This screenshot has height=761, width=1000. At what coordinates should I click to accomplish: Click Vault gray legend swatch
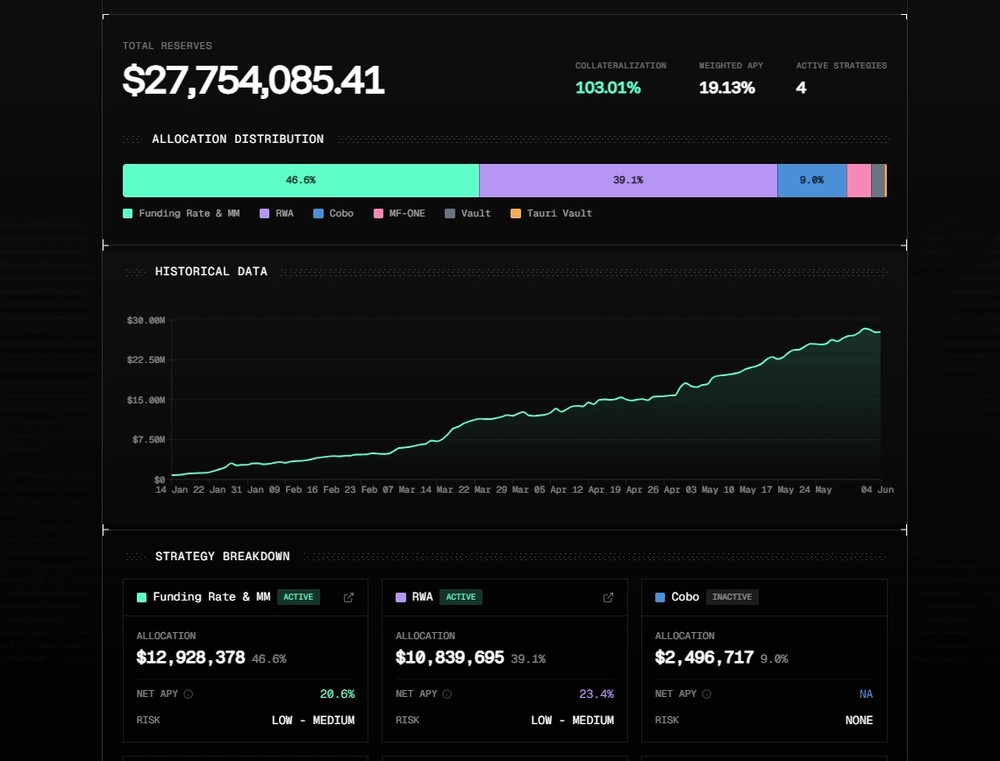(450, 214)
